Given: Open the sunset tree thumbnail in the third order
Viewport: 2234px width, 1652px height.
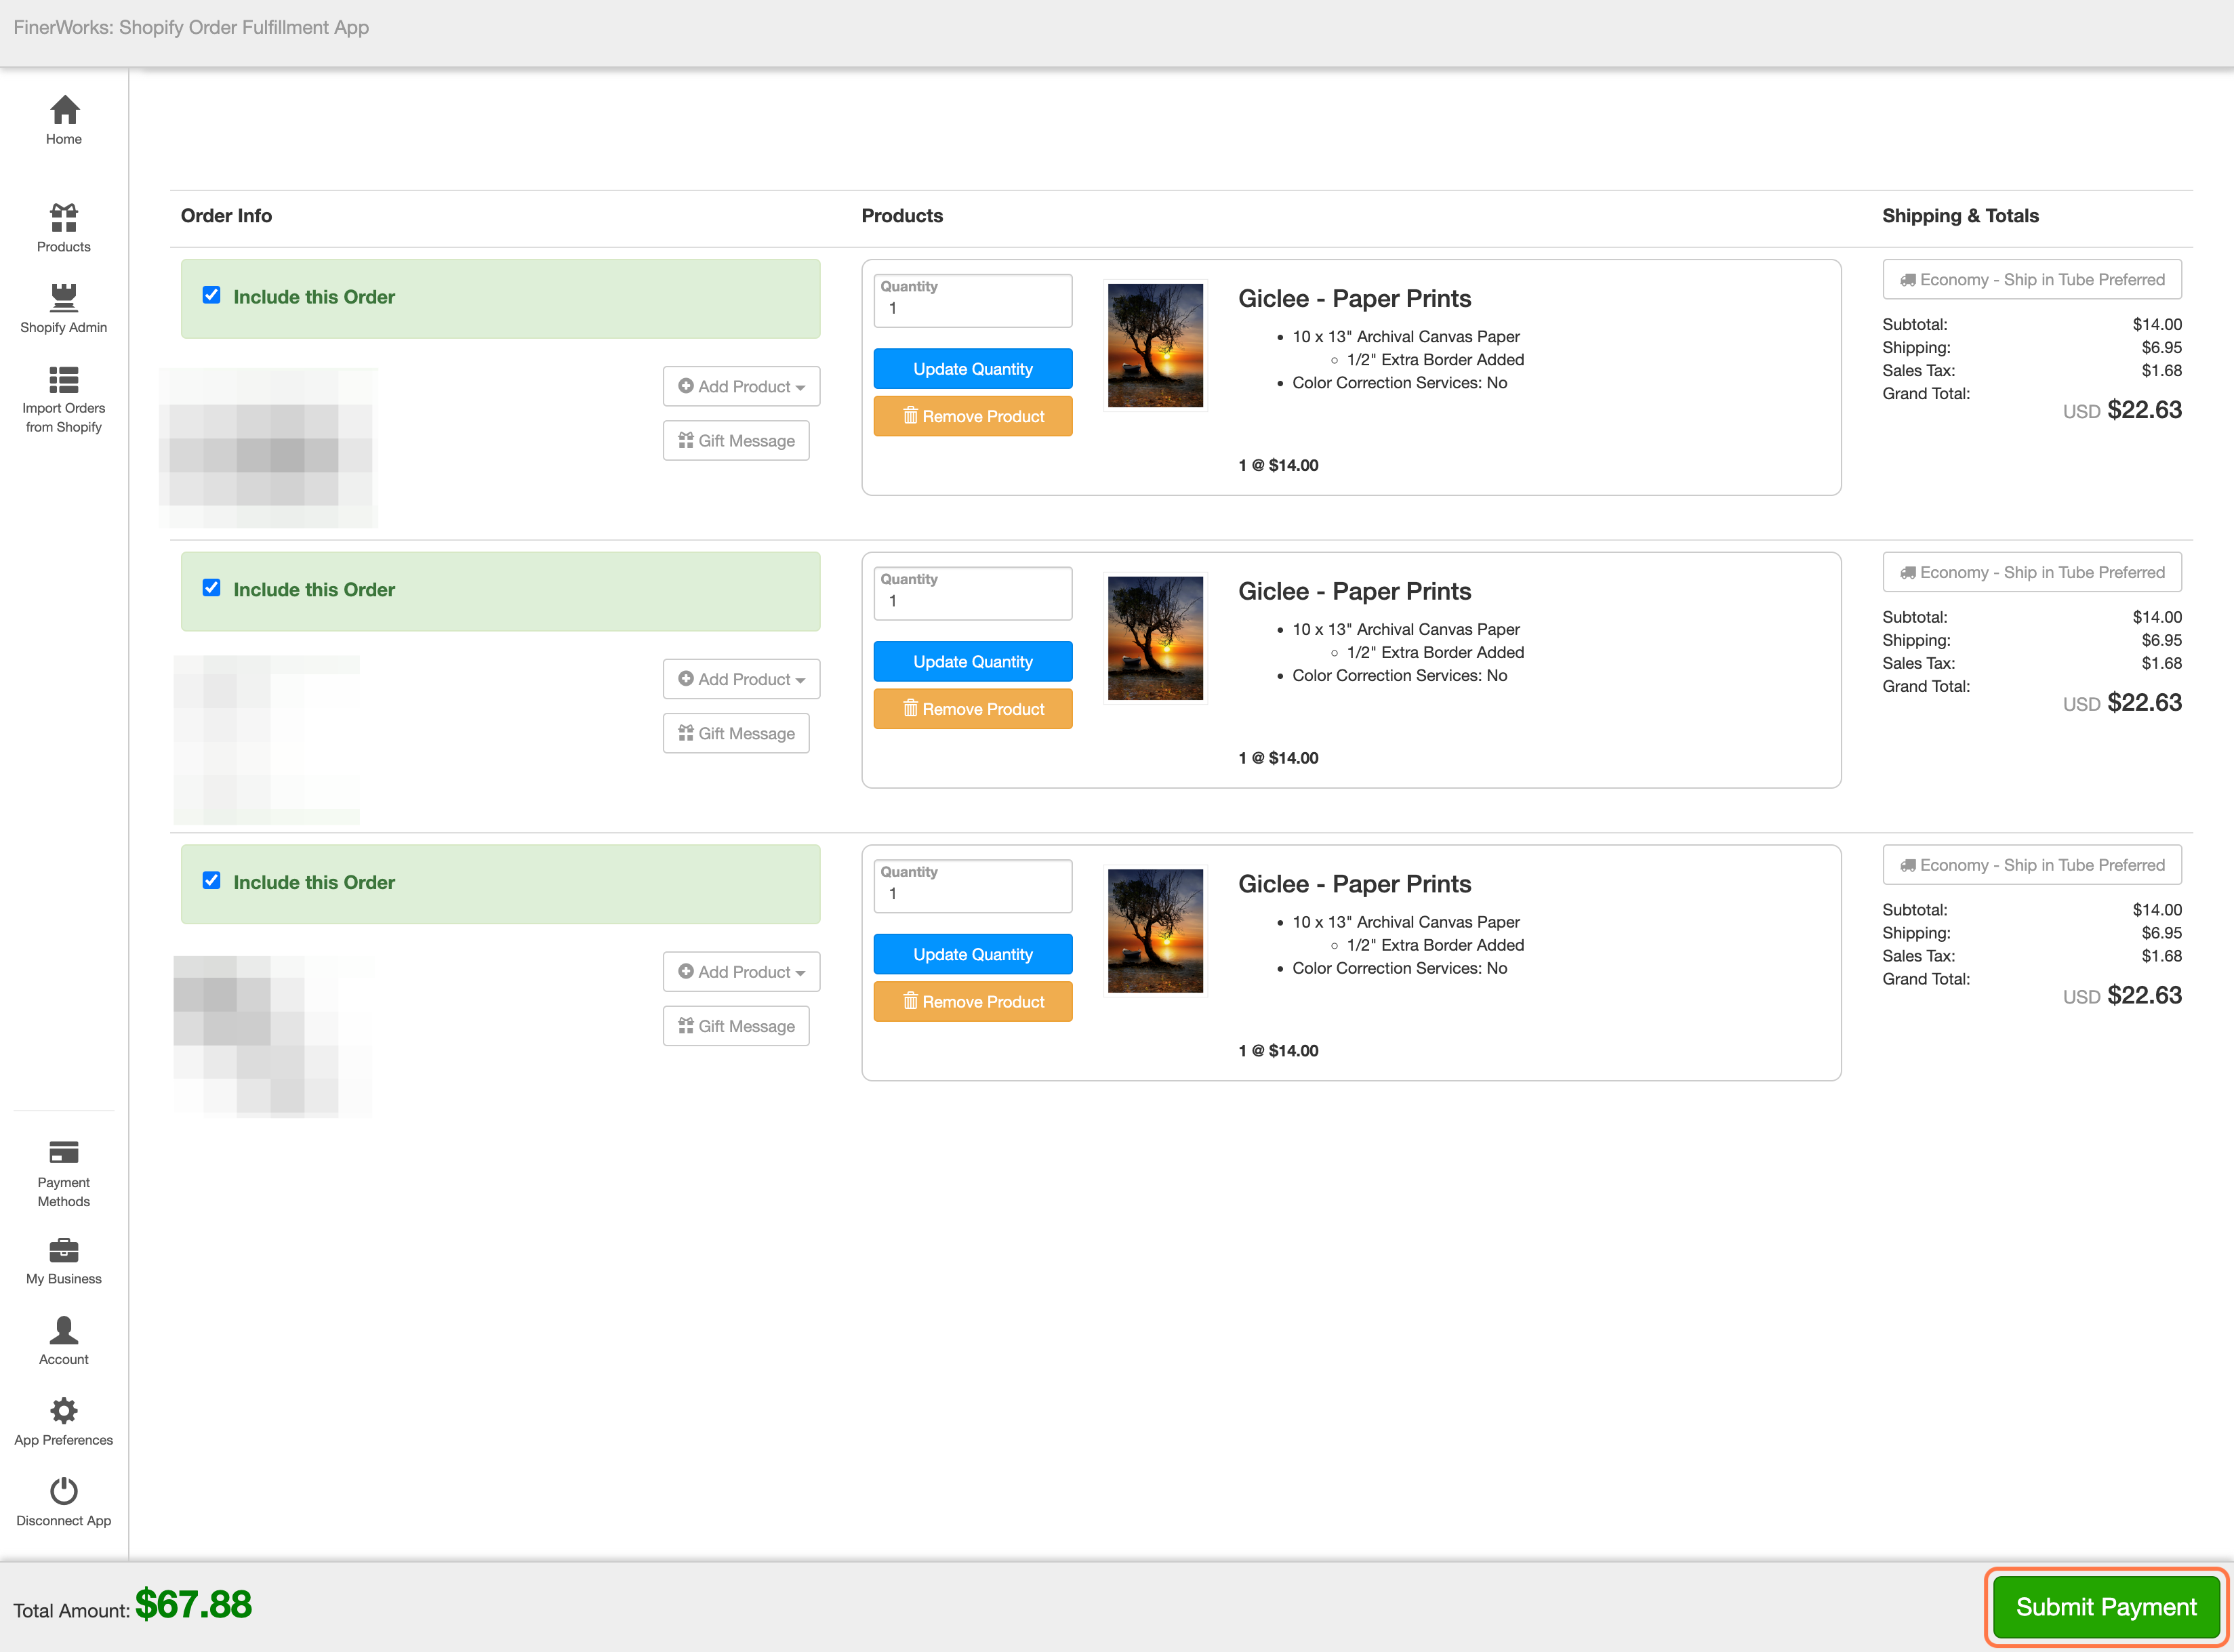Looking at the screenshot, I should click(1155, 932).
